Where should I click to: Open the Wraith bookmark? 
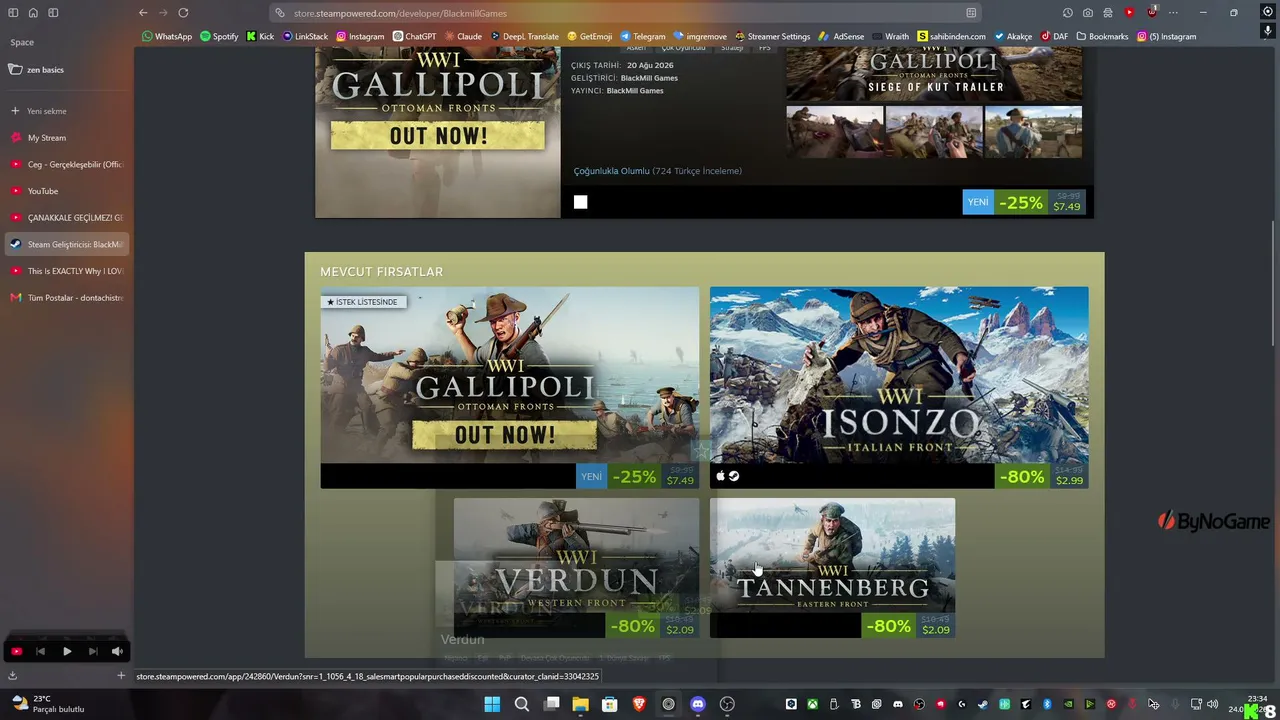(890, 36)
